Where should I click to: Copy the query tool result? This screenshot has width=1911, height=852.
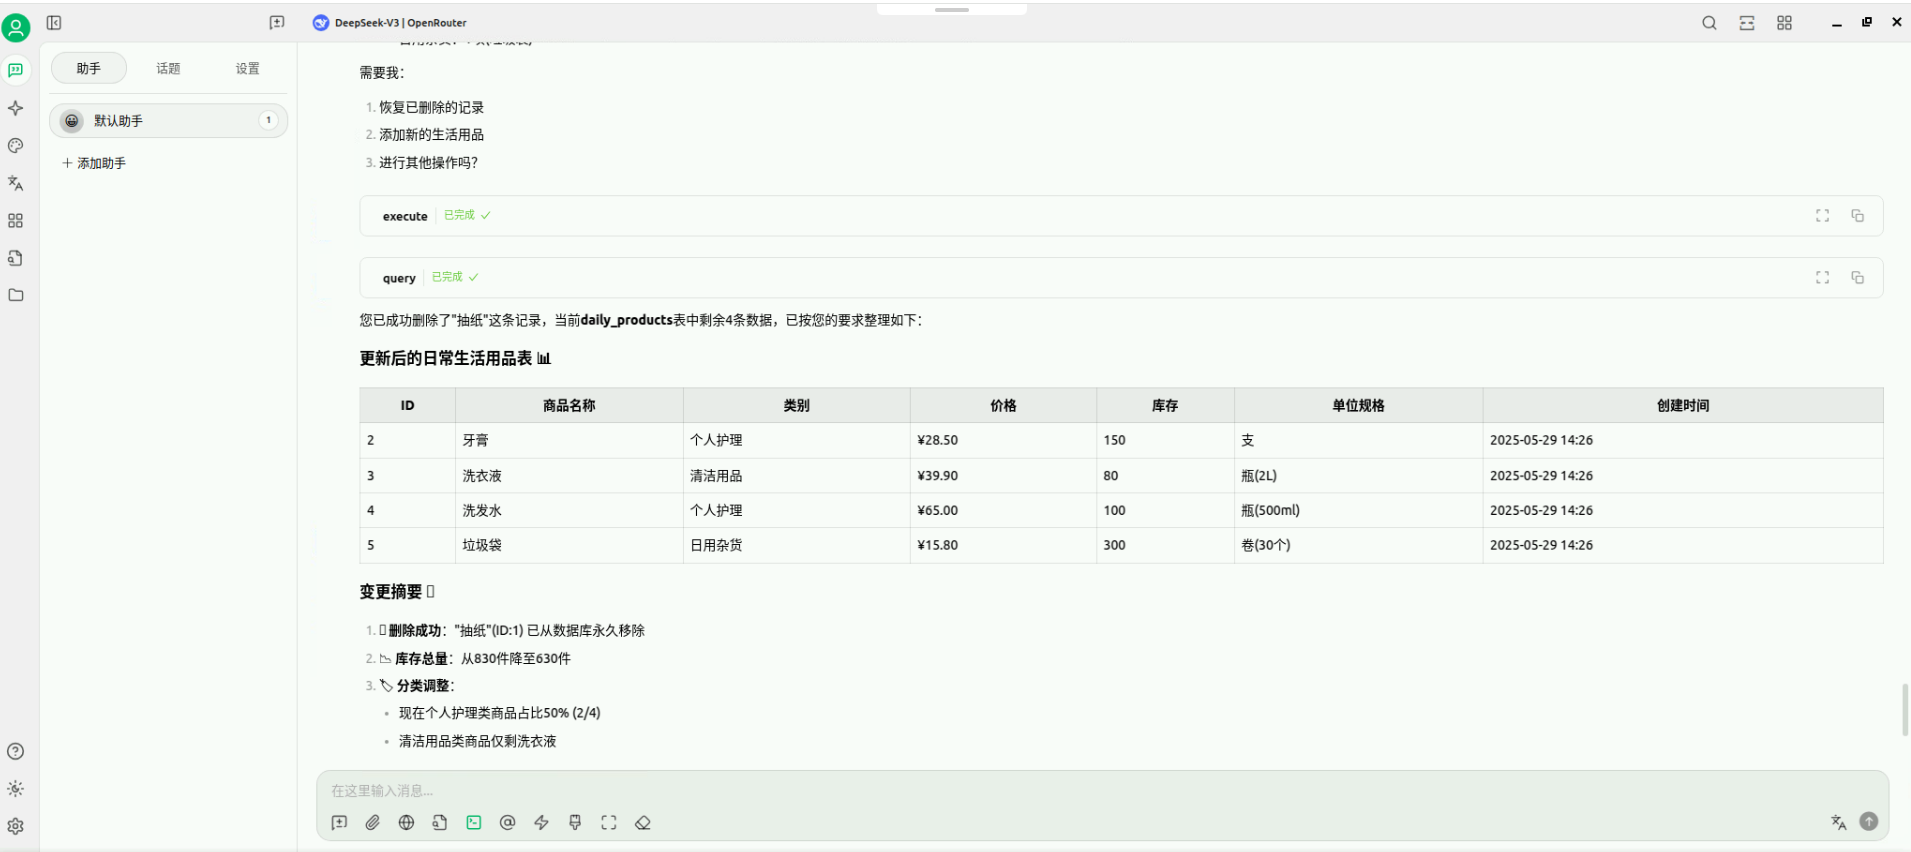[x=1857, y=278]
